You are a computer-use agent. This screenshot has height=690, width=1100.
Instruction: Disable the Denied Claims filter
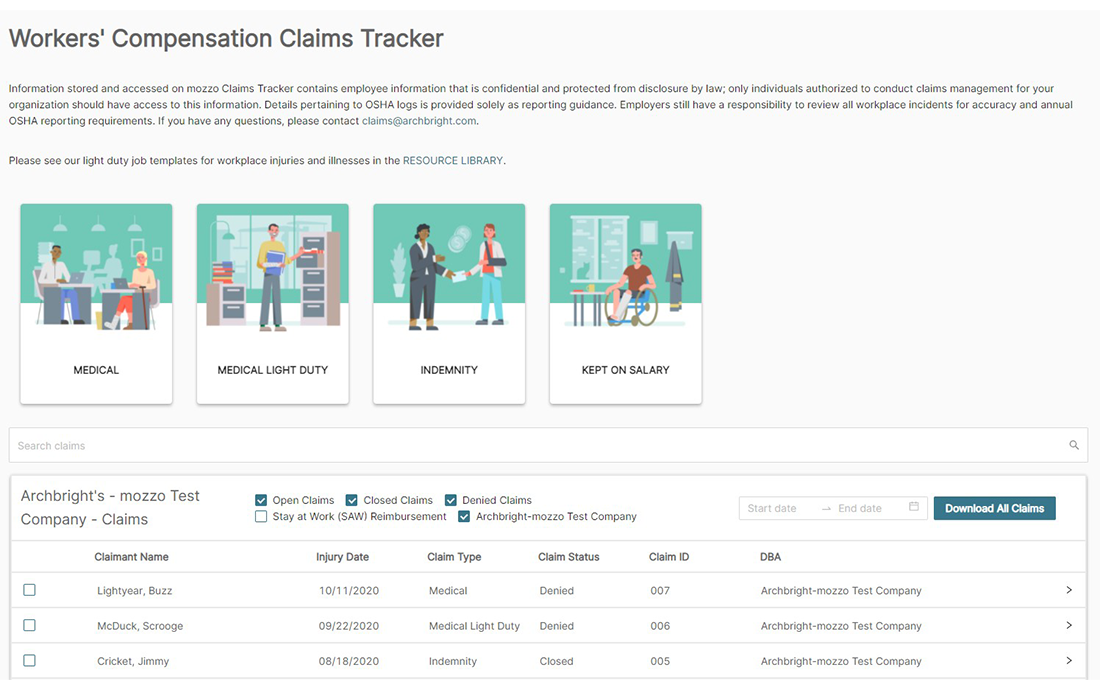[x=451, y=500]
